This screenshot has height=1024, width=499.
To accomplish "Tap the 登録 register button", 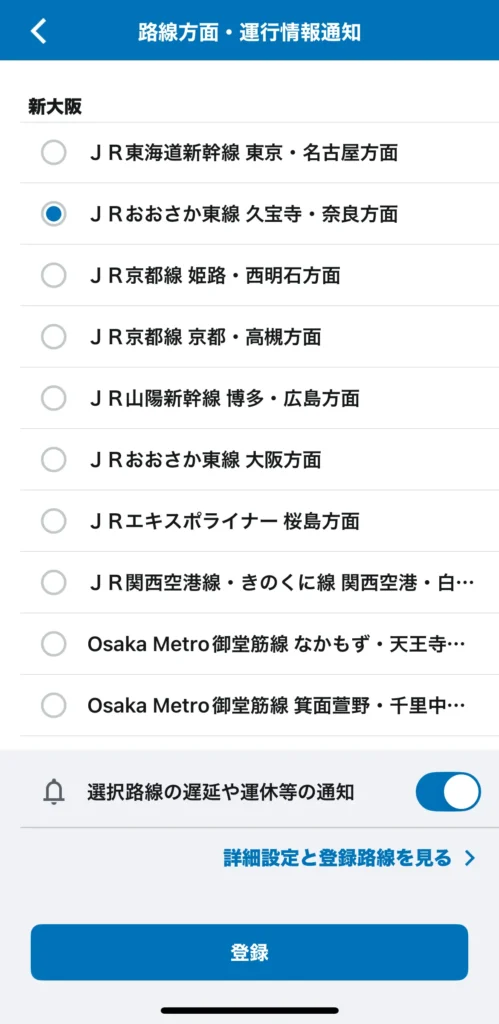I will (250, 952).
